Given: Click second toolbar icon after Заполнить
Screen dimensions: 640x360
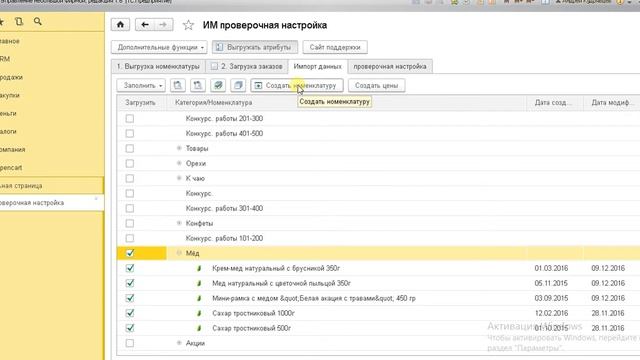Looking at the screenshot, I should tap(198, 85).
